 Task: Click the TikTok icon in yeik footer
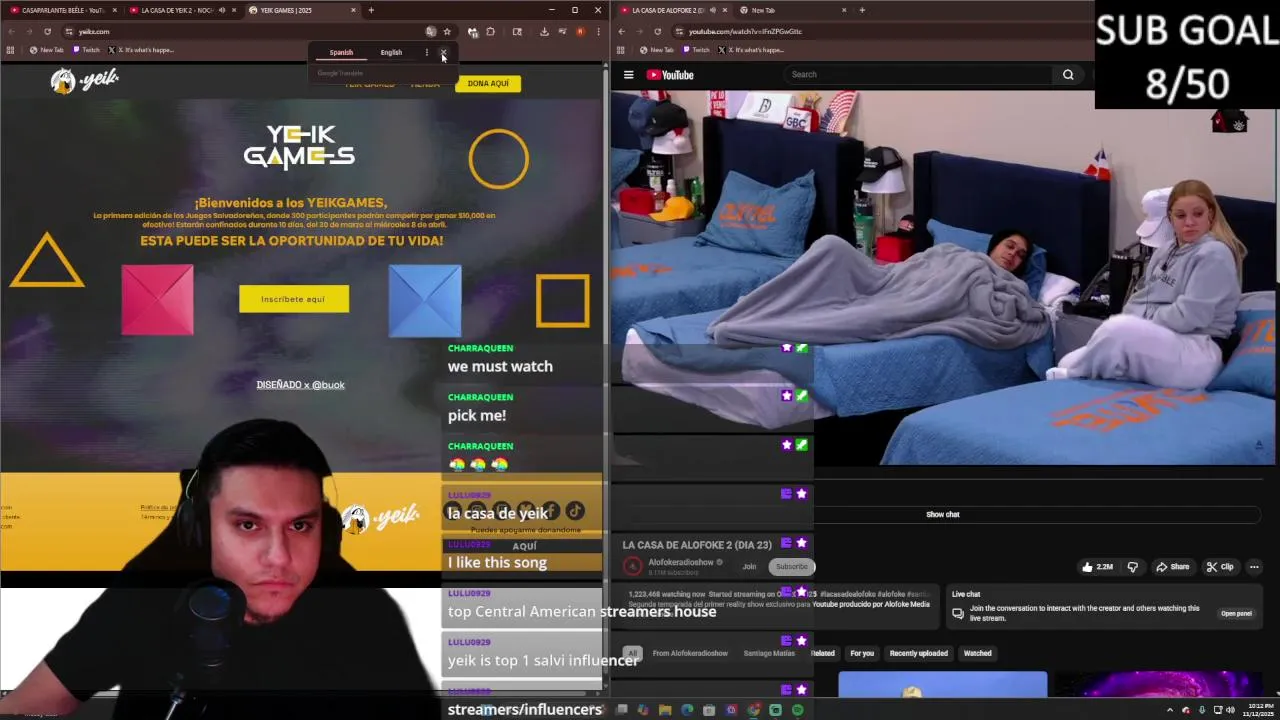point(575,511)
